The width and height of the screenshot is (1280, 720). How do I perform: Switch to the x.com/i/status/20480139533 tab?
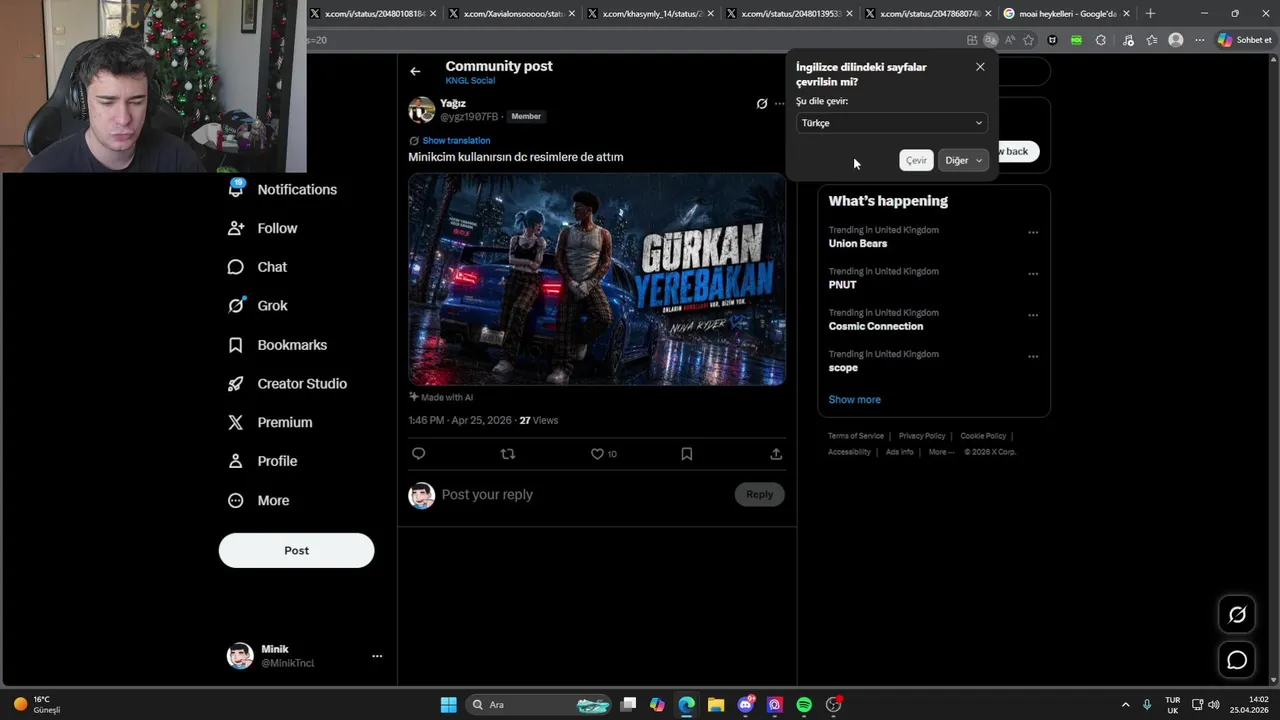pyautogui.click(x=790, y=14)
